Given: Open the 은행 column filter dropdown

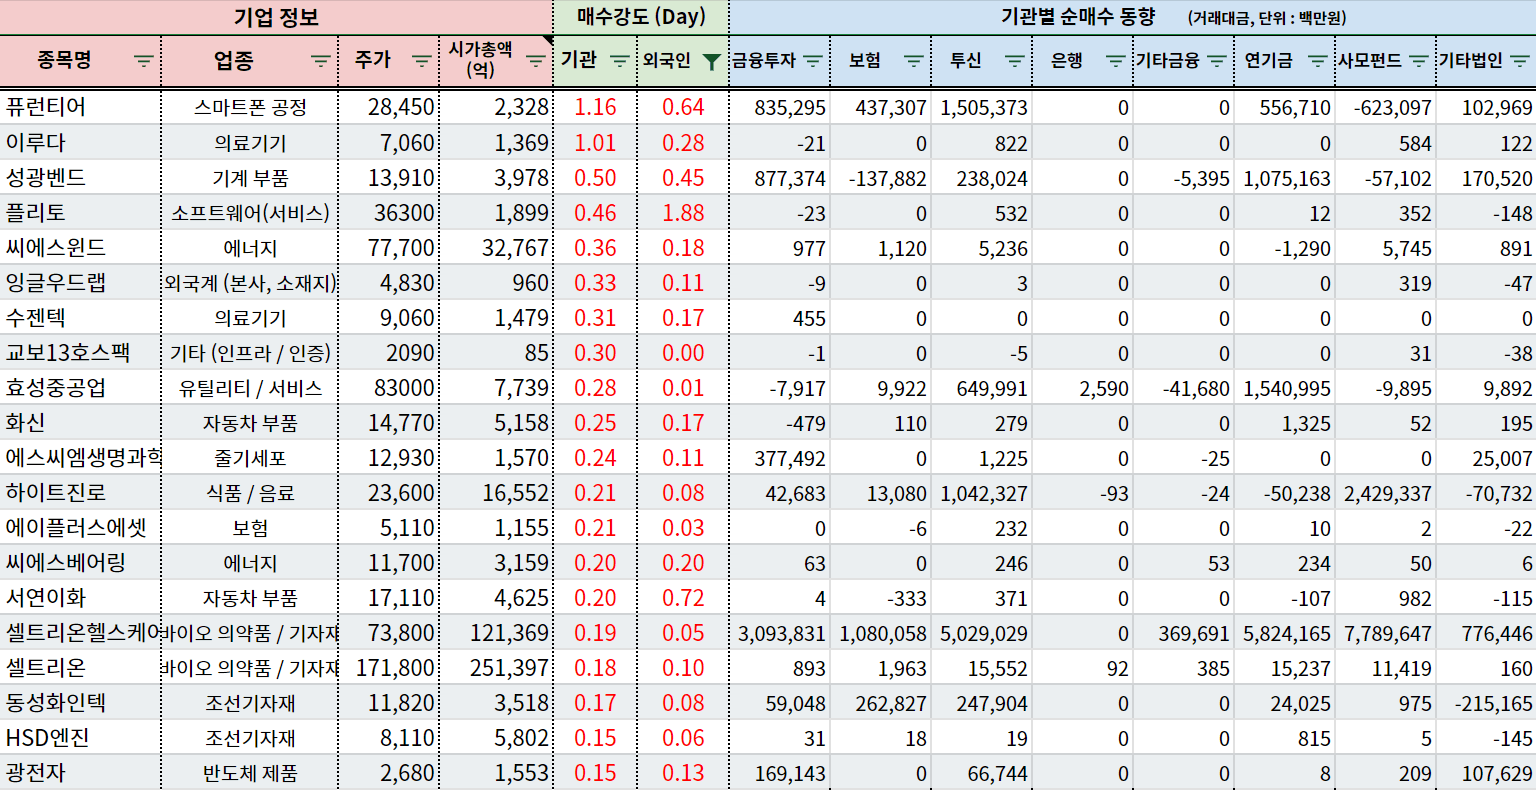Looking at the screenshot, I should pyautogui.click(x=1116, y=61).
